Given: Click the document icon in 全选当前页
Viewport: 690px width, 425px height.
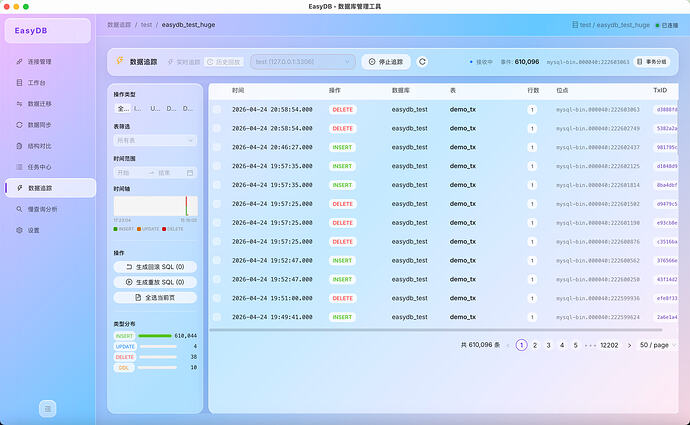Looking at the screenshot, I should pos(138,297).
